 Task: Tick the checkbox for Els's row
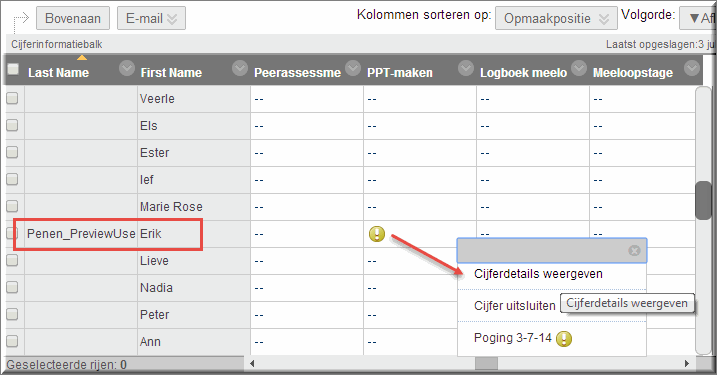click(12, 125)
